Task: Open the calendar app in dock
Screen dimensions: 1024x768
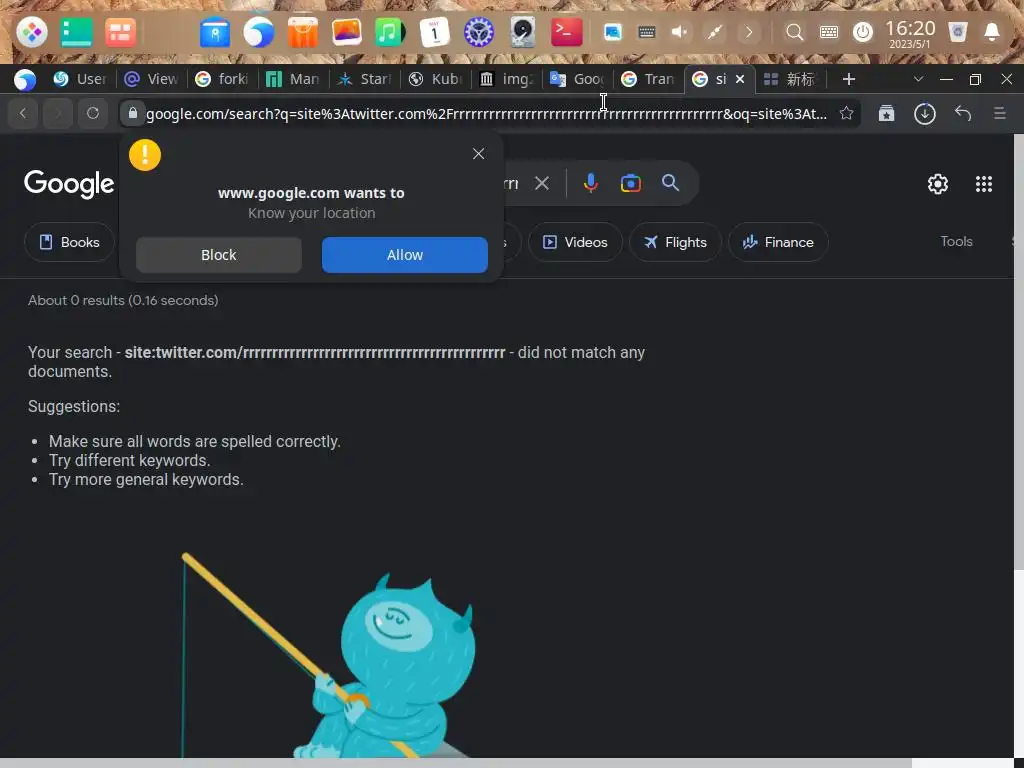Action: coord(434,32)
